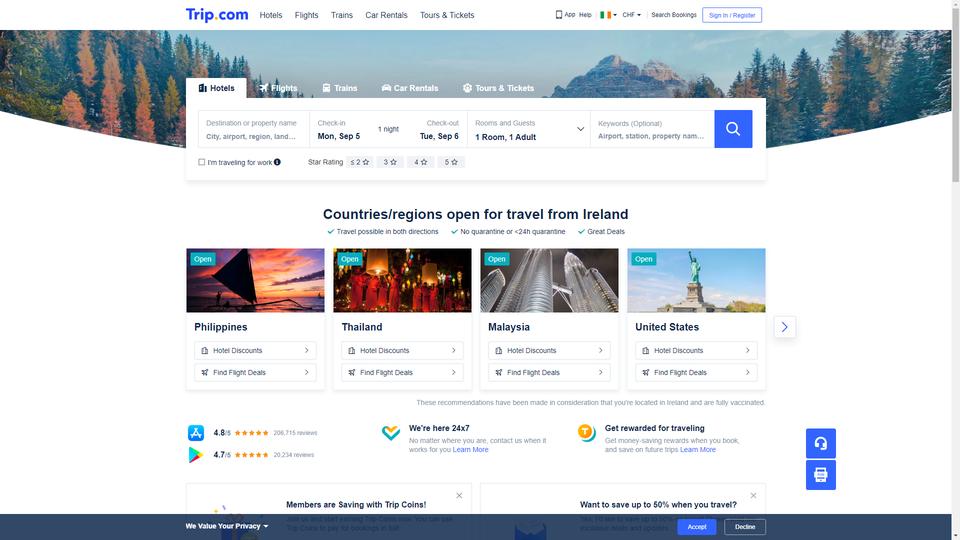Screen dimensions: 960x540
Task: Click the United States Statue of Liberty thumbnail
Action: coord(696,280)
